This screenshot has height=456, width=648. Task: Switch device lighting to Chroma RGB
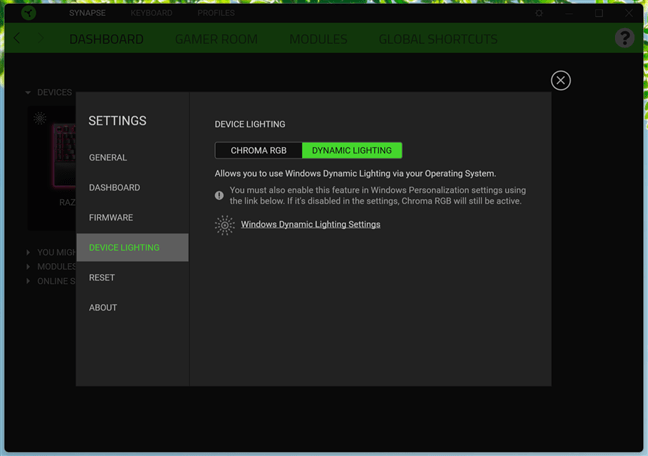point(258,151)
